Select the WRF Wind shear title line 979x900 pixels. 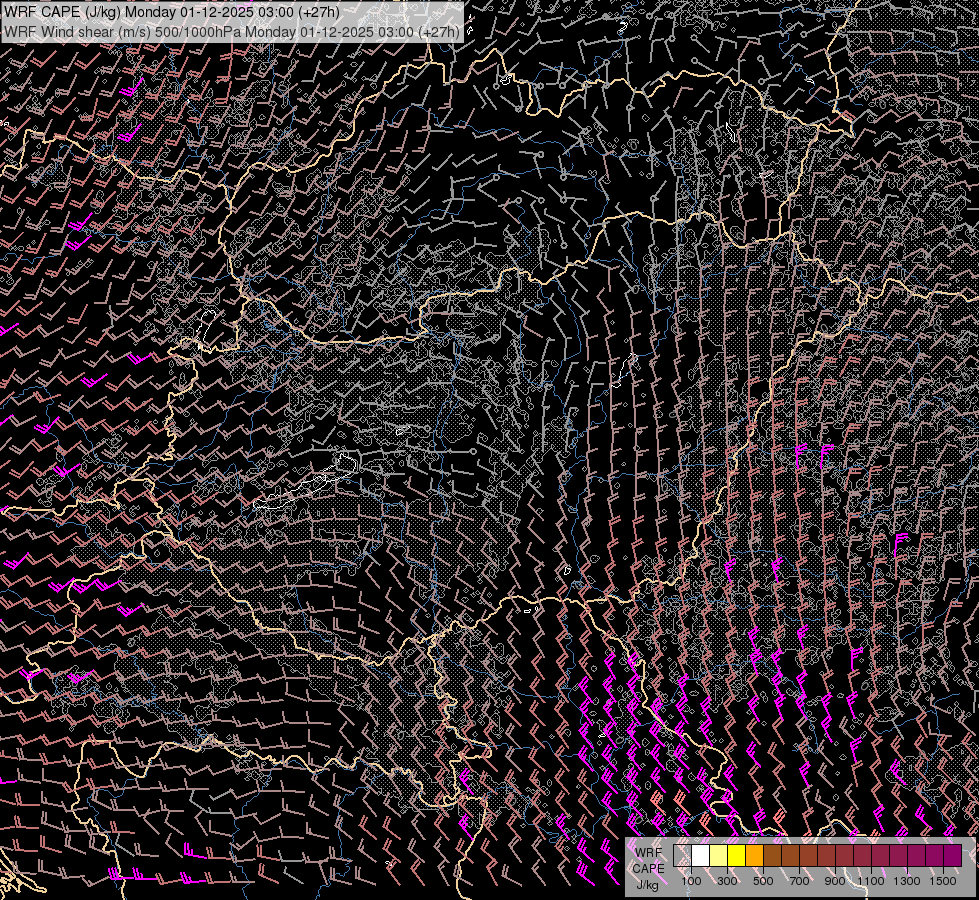(x=232, y=31)
